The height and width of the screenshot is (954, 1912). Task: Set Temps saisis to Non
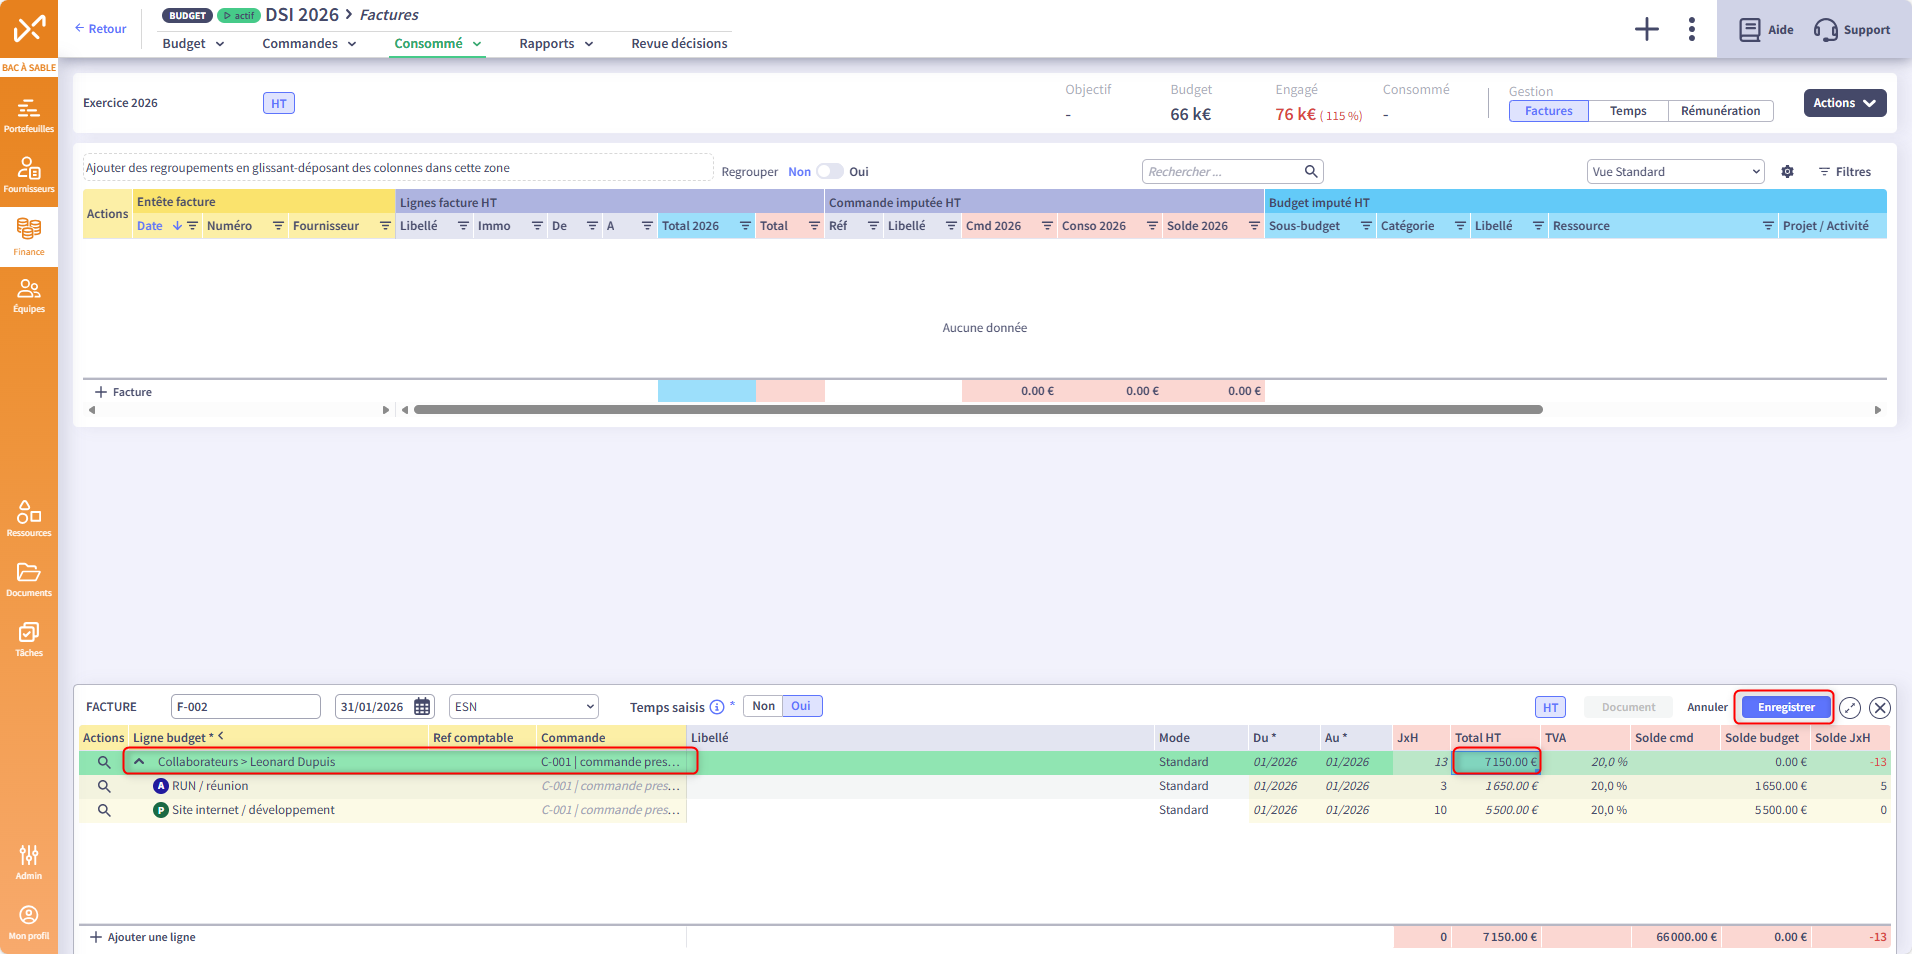[x=763, y=706]
